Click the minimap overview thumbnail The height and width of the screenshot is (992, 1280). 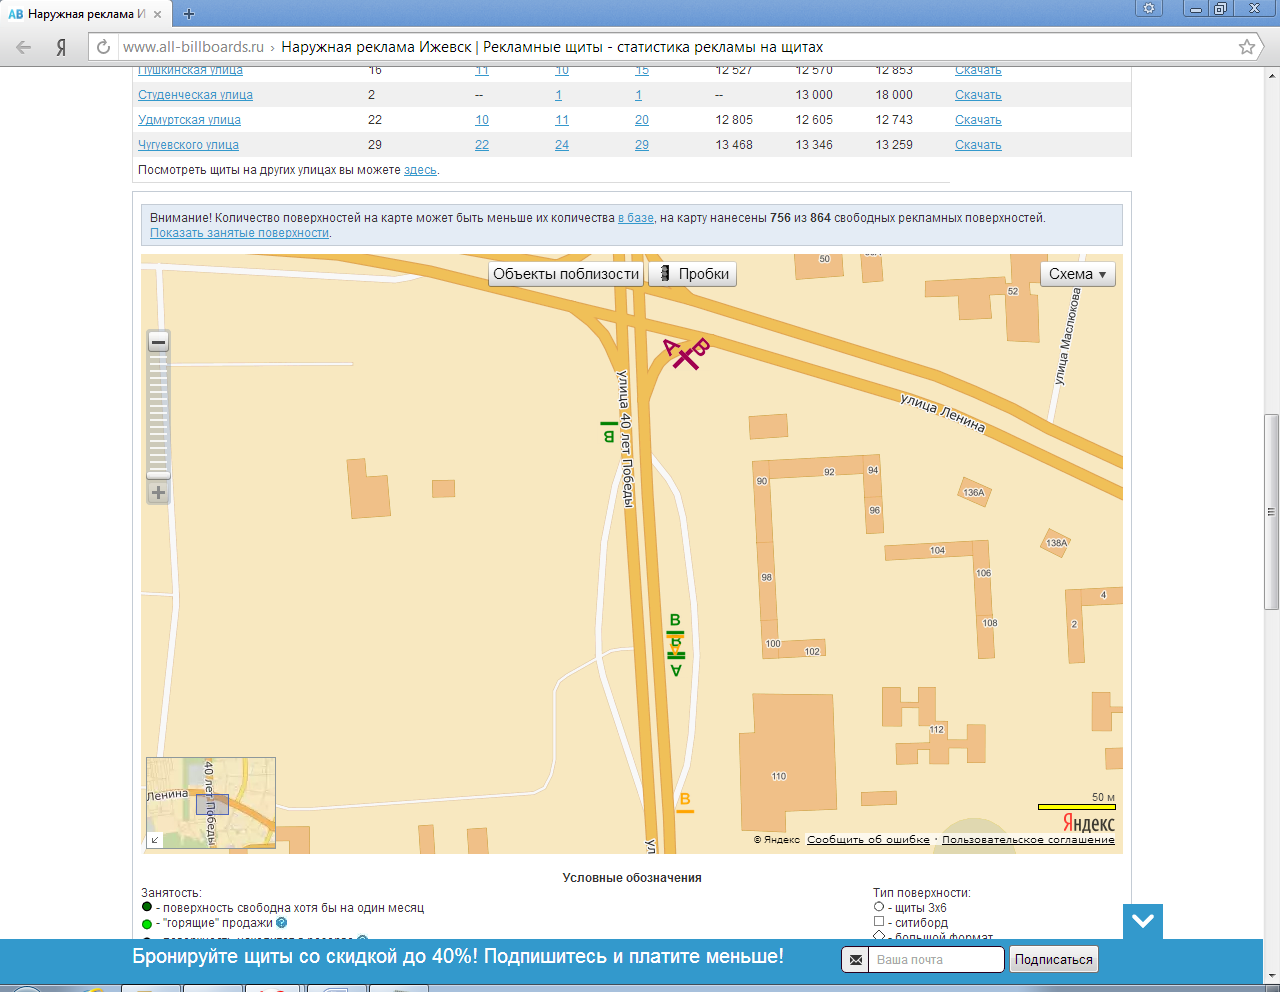[x=211, y=803]
